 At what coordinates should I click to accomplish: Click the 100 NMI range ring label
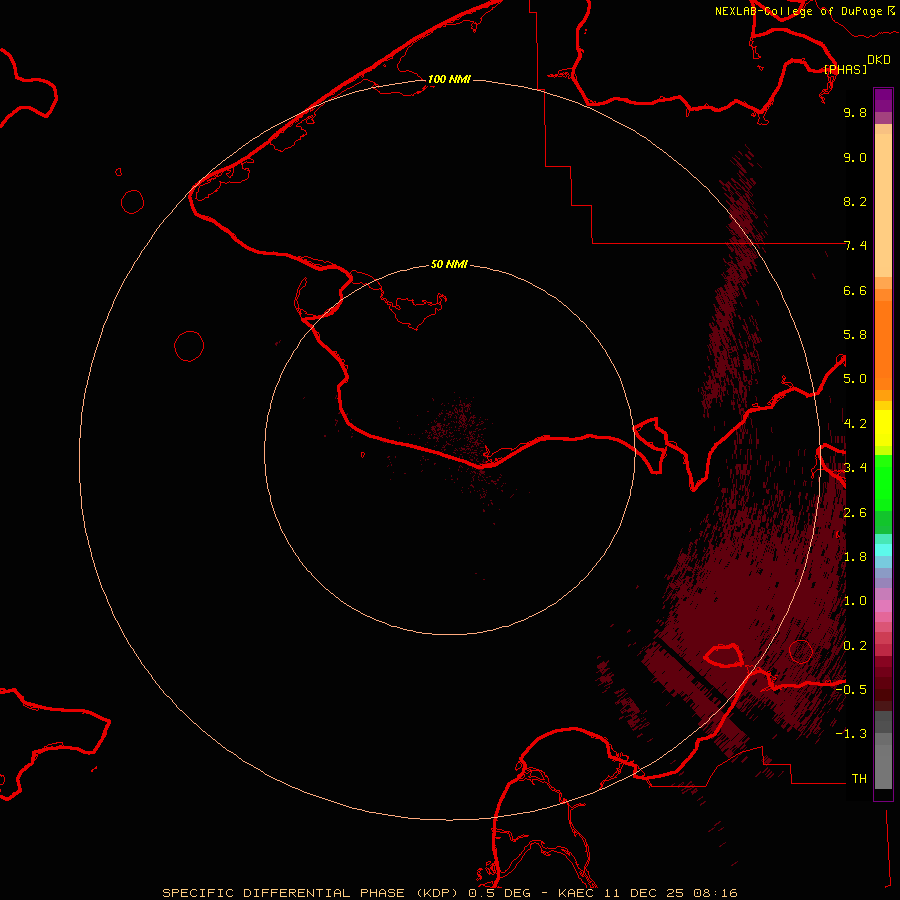tap(449, 79)
